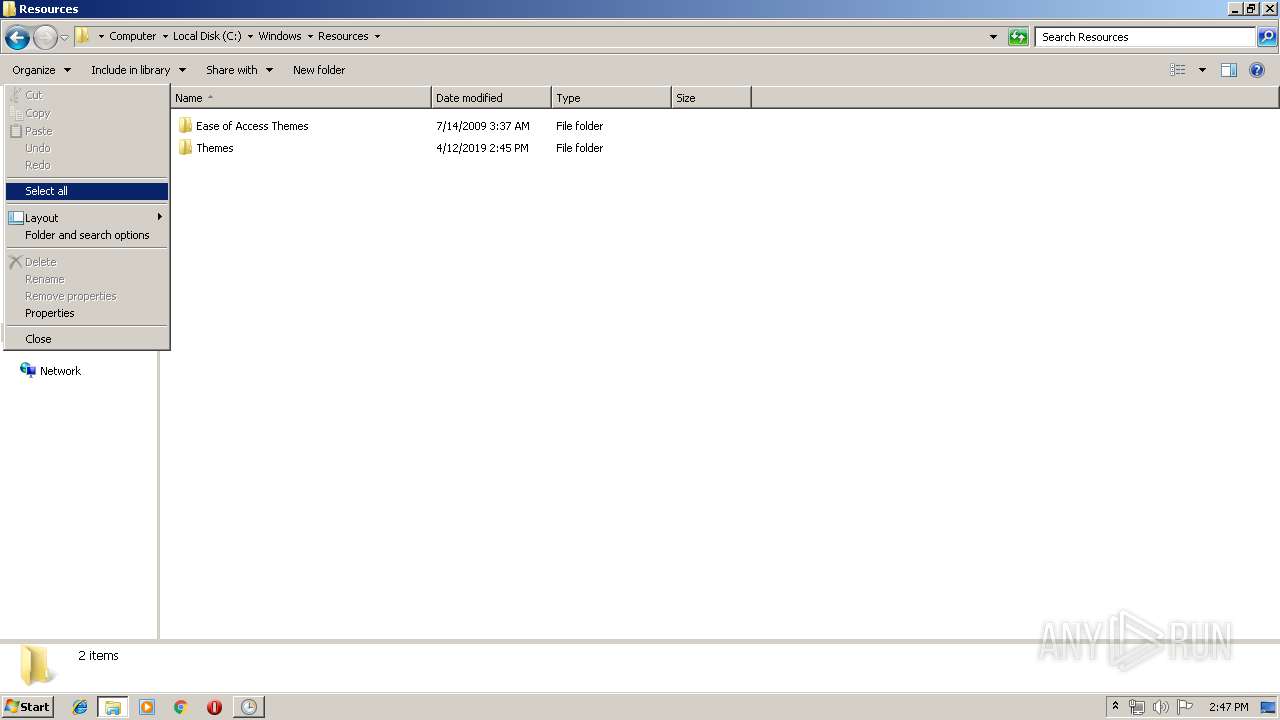This screenshot has height=720, width=1280.
Task: Click Computer in the address breadcrumb
Action: (132, 36)
